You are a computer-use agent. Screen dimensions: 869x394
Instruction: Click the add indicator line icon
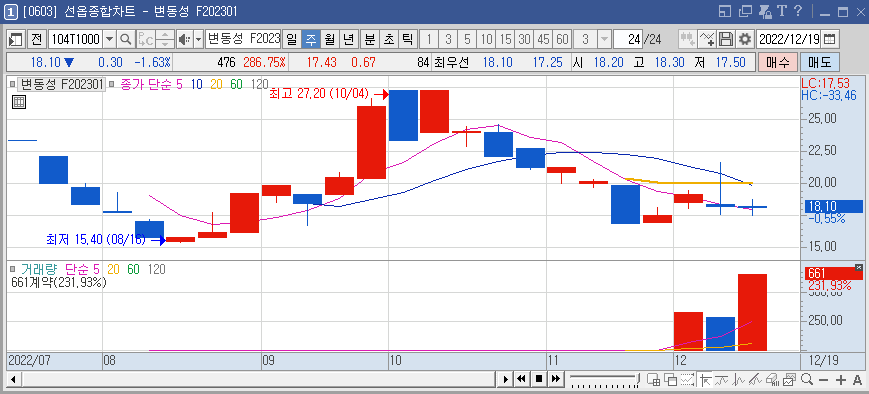707,39
